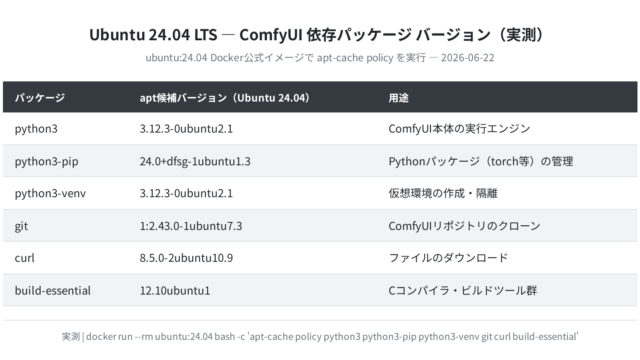Click the title 'Ubuntu 24.04 LTS — ComfyUI 依存パッケージ バージョン'
This screenshot has height=360, width=640.
point(316,35)
